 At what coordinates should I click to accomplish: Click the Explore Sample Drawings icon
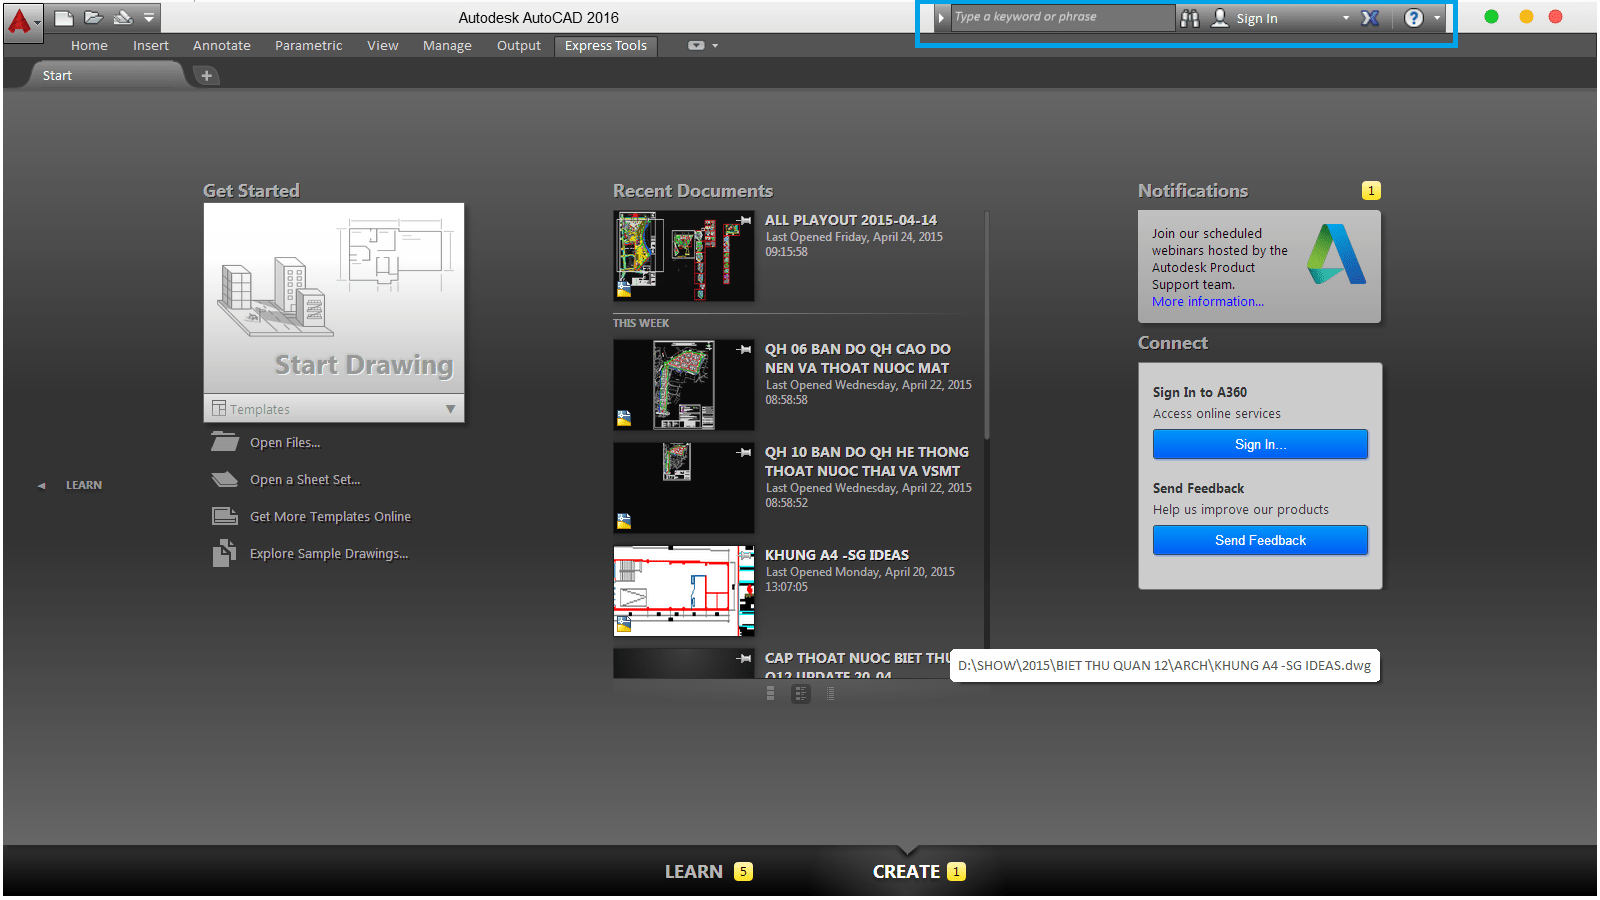[x=225, y=553]
